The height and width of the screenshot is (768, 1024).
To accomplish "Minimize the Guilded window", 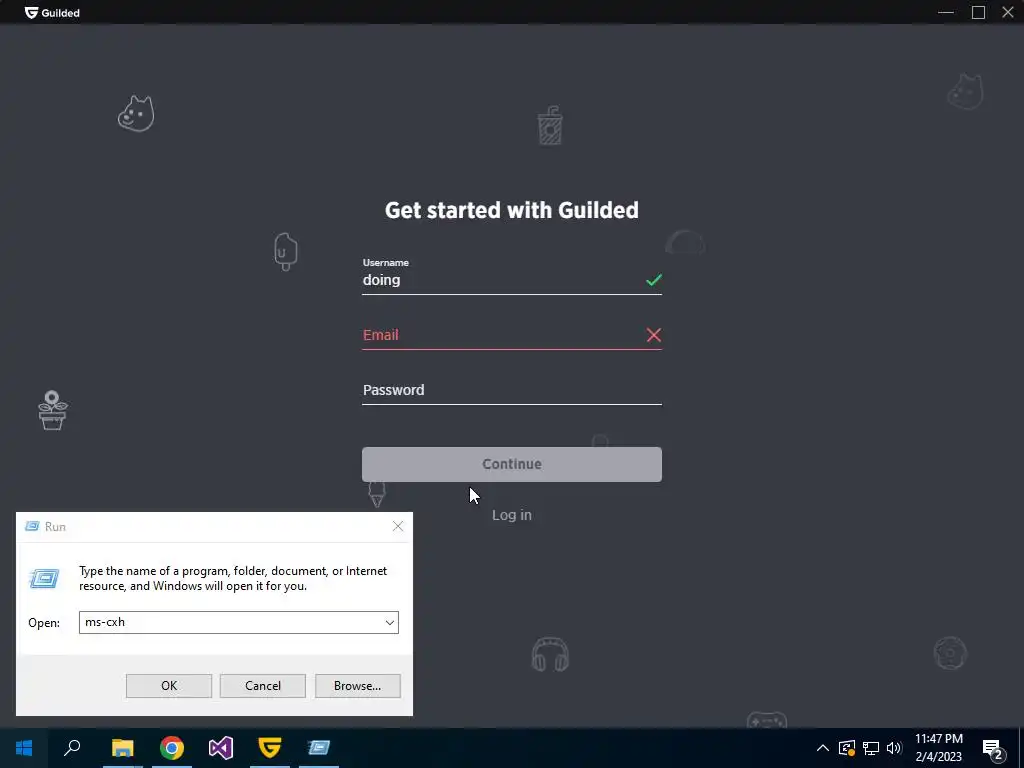I will tap(946, 12).
